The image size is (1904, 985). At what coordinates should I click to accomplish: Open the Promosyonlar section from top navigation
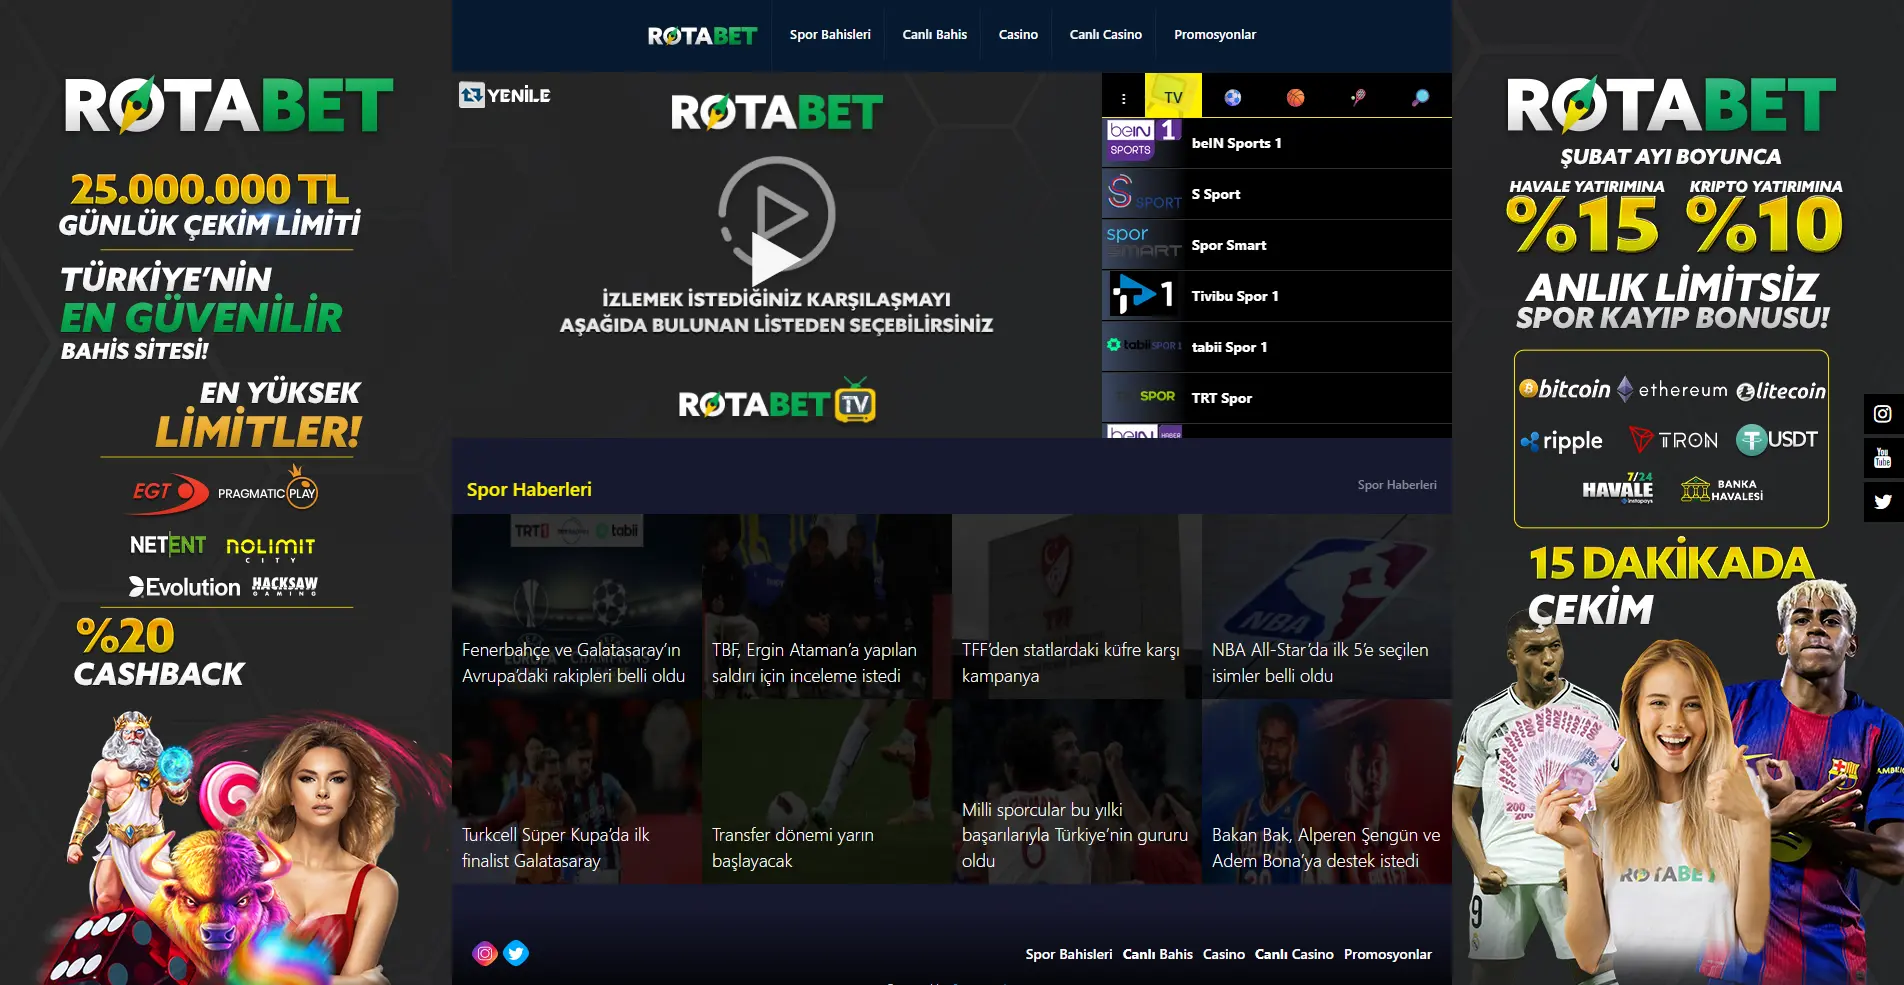1215,34
